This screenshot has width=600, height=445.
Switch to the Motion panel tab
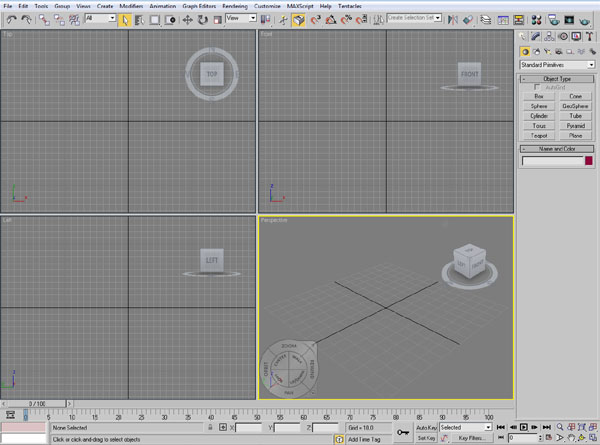pyautogui.click(x=563, y=36)
